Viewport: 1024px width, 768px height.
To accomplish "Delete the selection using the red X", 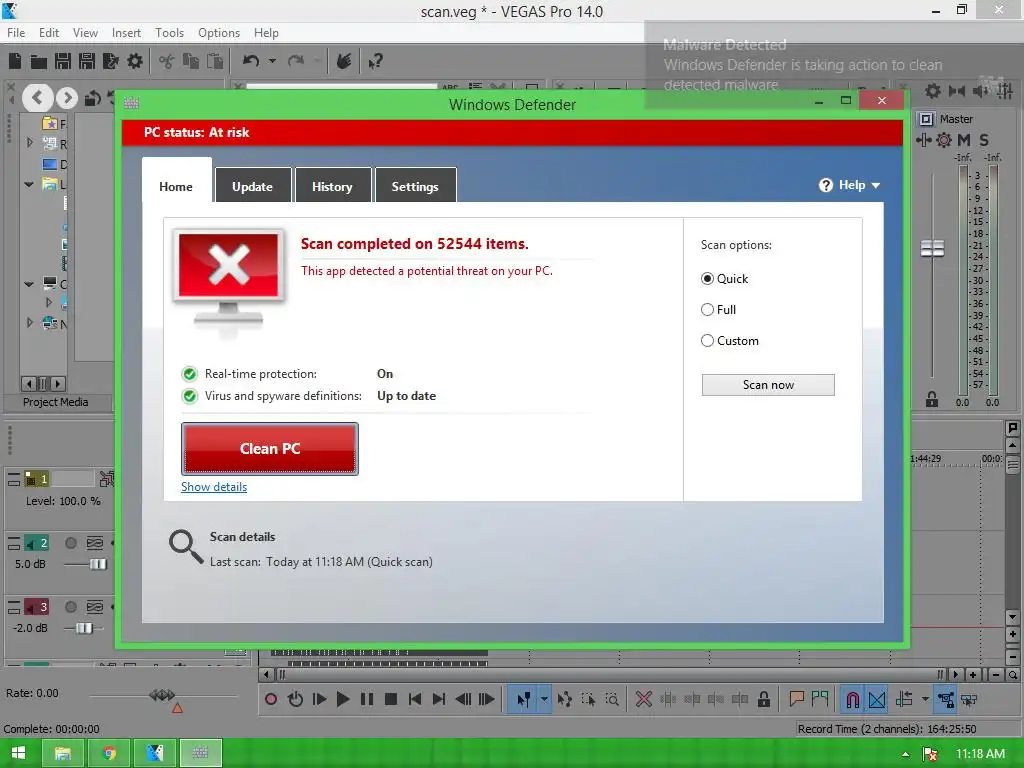I will pos(644,699).
